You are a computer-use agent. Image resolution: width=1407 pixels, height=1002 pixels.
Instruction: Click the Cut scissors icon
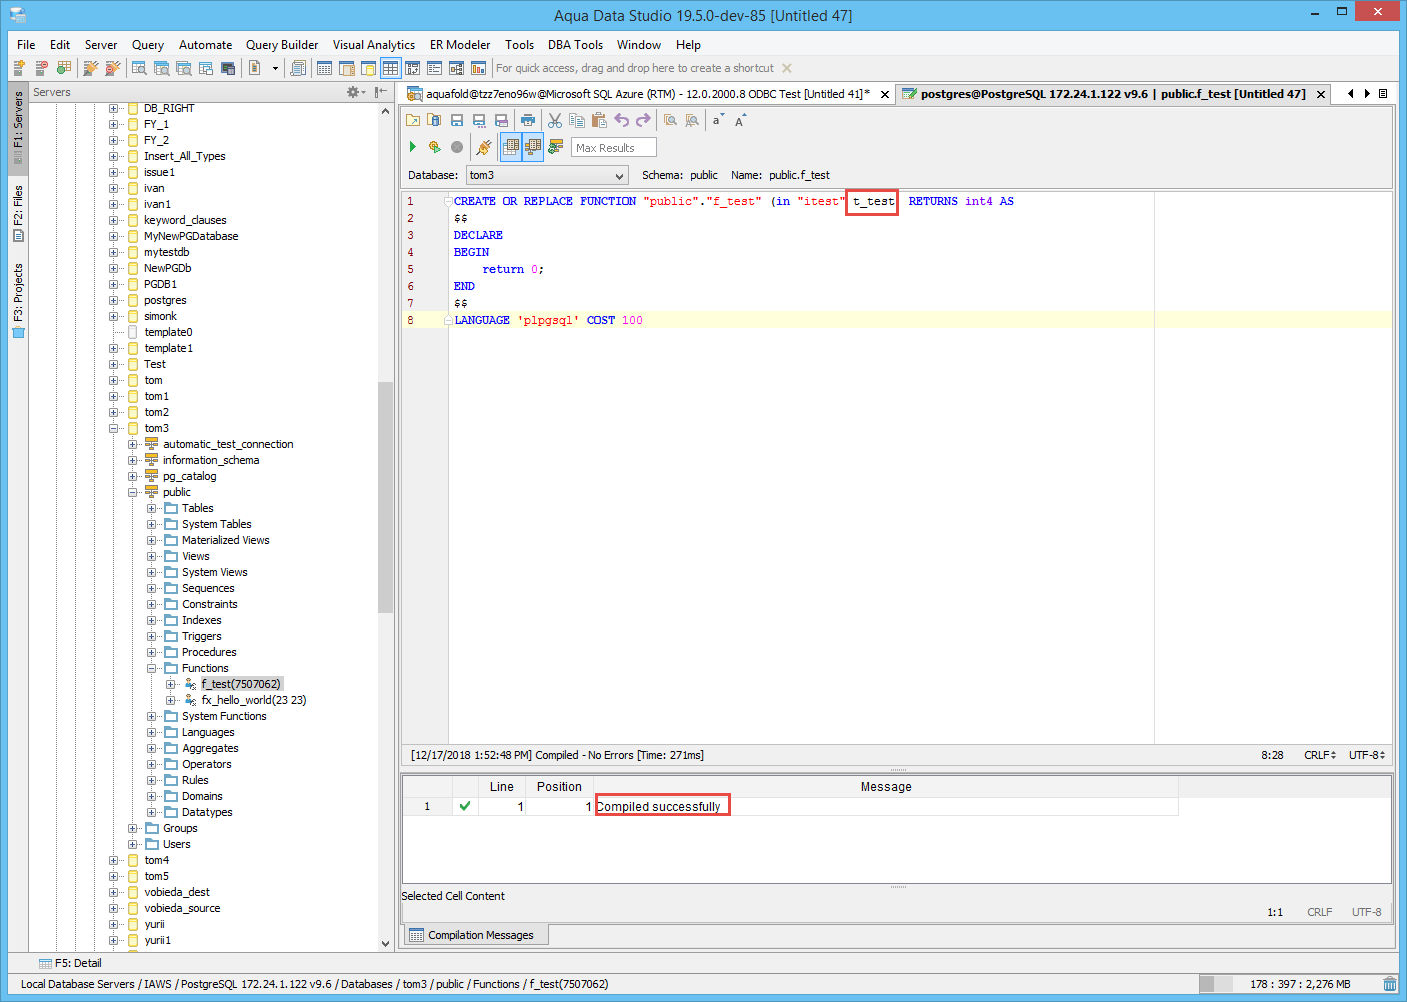(x=555, y=120)
